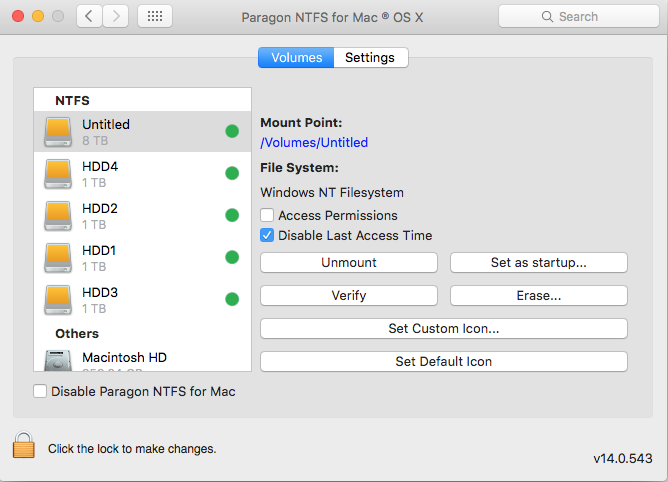Click the Others section header
668x482 pixels.
click(77, 333)
